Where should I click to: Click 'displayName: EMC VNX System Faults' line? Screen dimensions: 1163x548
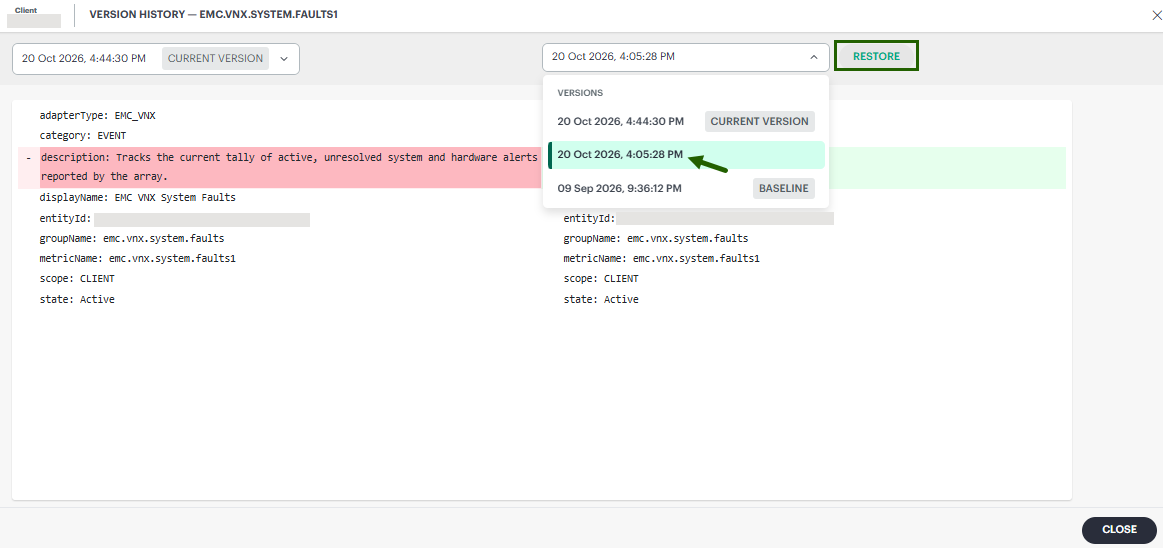click(x=138, y=198)
